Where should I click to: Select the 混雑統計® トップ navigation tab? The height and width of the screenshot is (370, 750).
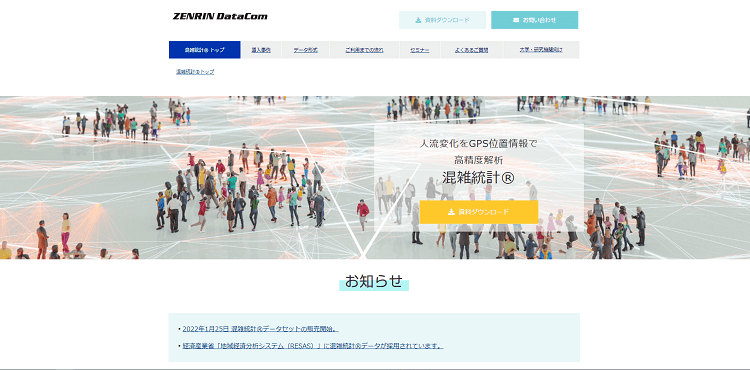click(x=205, y=50)
